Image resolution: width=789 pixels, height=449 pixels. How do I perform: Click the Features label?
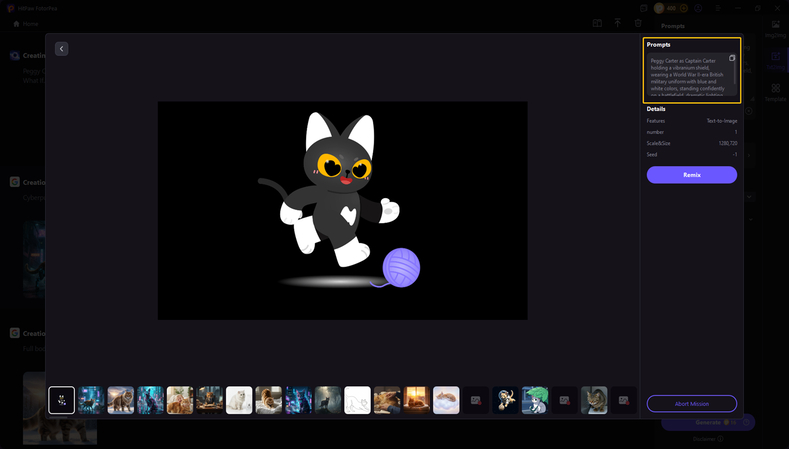tap(656, 121)
